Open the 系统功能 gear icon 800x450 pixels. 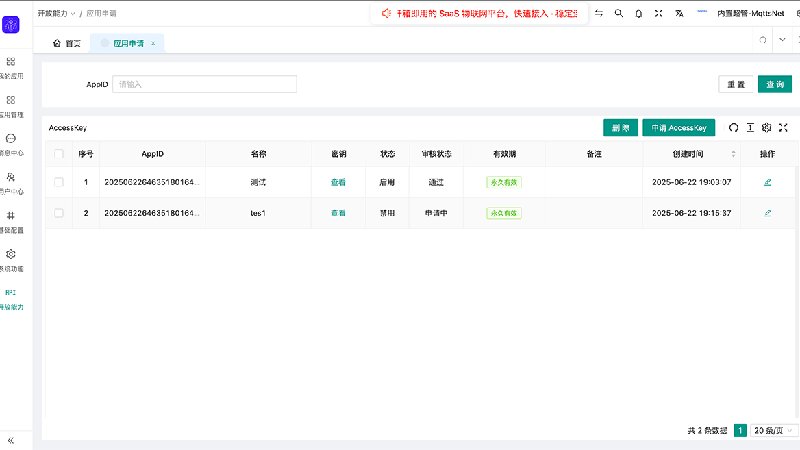point(11,254)
